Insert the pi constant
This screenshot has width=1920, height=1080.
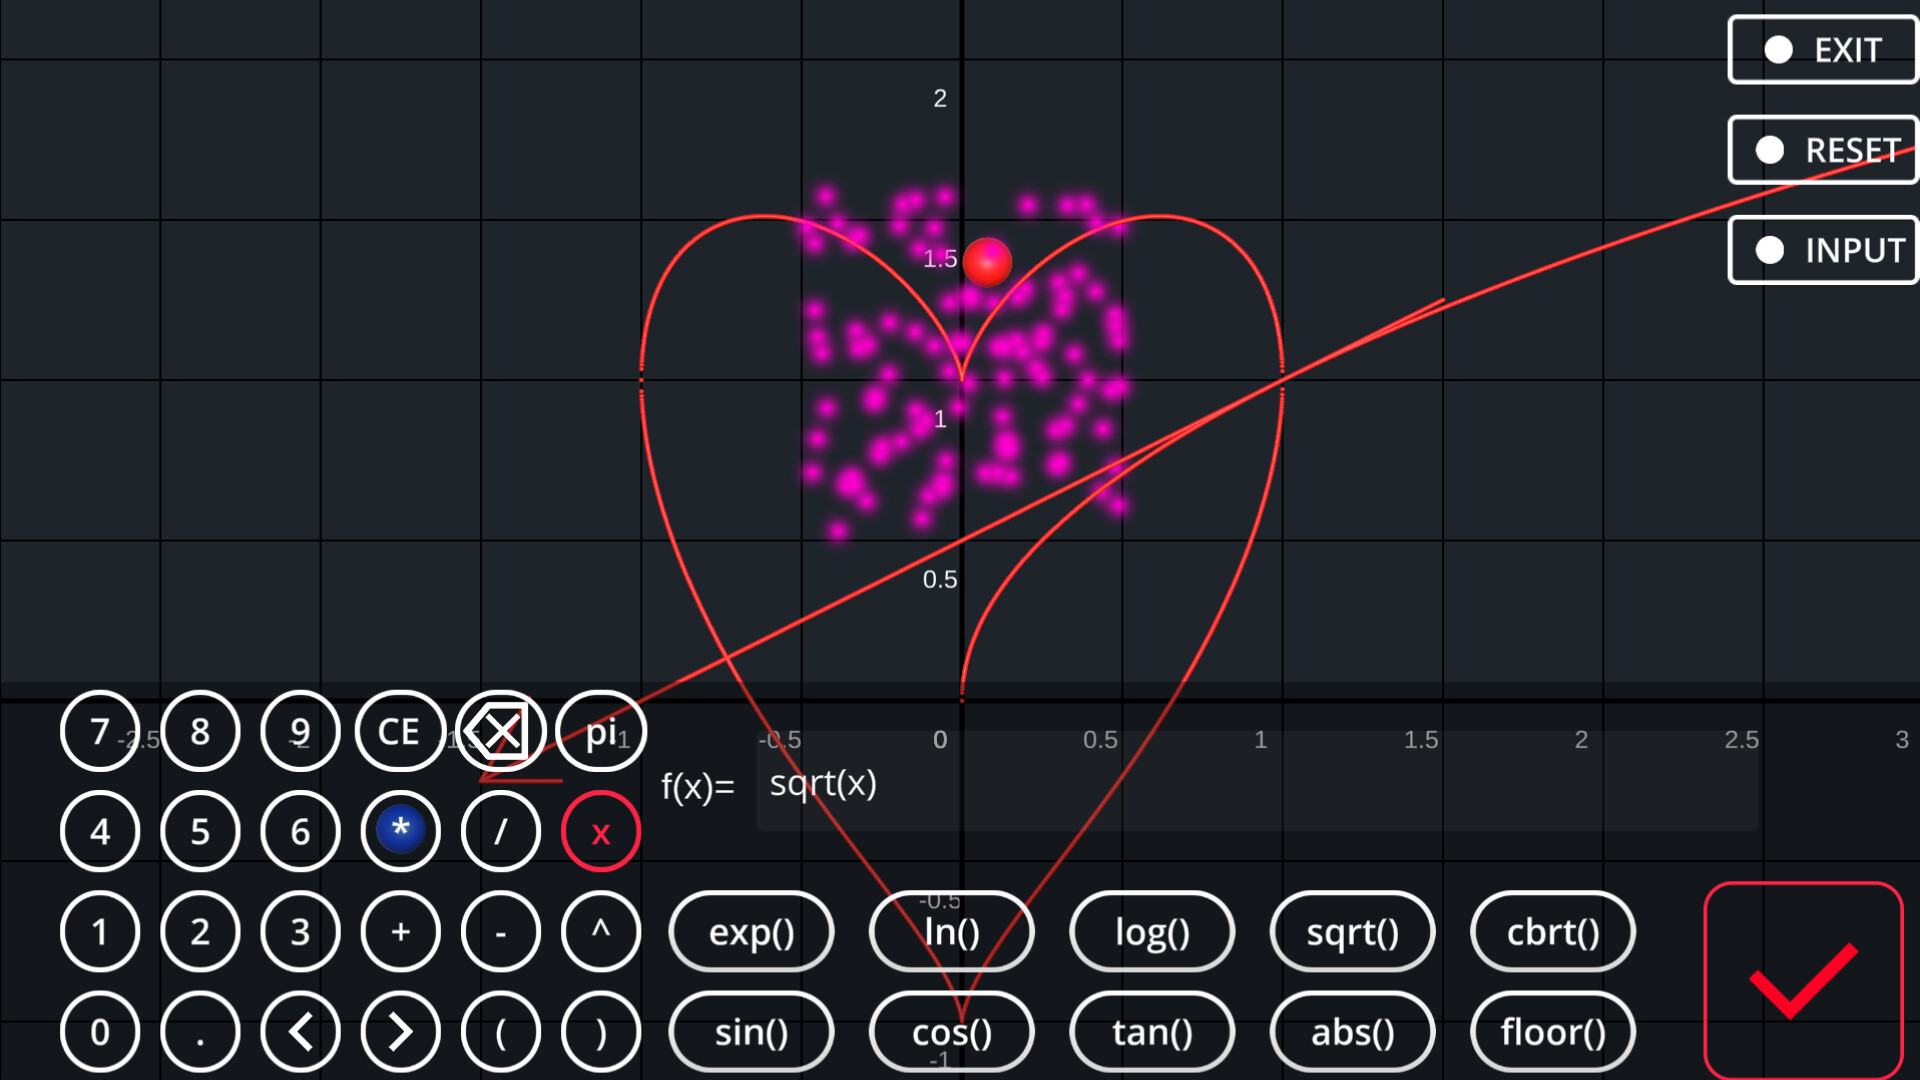(600, 732)
